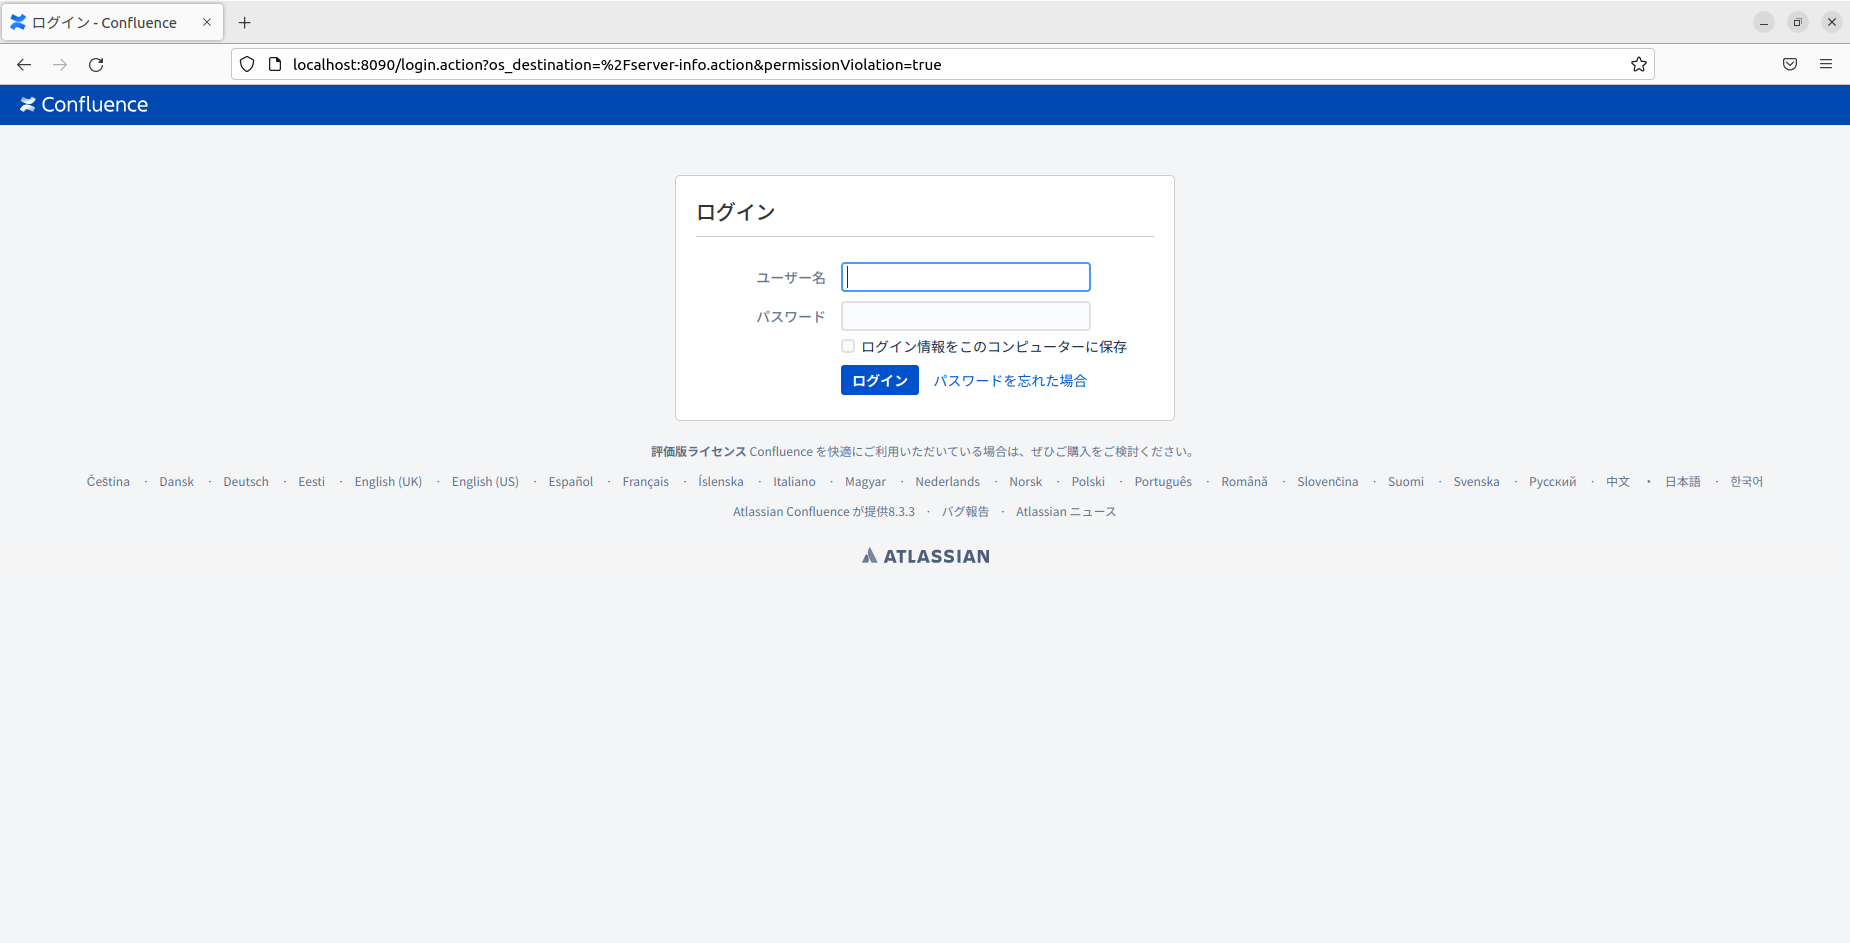Image resolution: width=1850 pixels, height=943 pixels.
Task: Switch language to English (US)
Action: click(x=485, y=481)
